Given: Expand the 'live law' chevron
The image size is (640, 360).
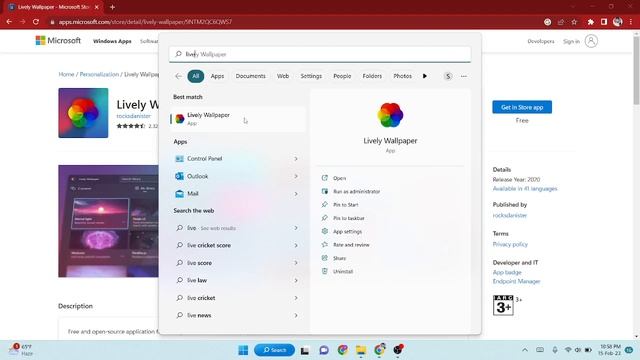Looking at the screenshot, I should 296,280.
